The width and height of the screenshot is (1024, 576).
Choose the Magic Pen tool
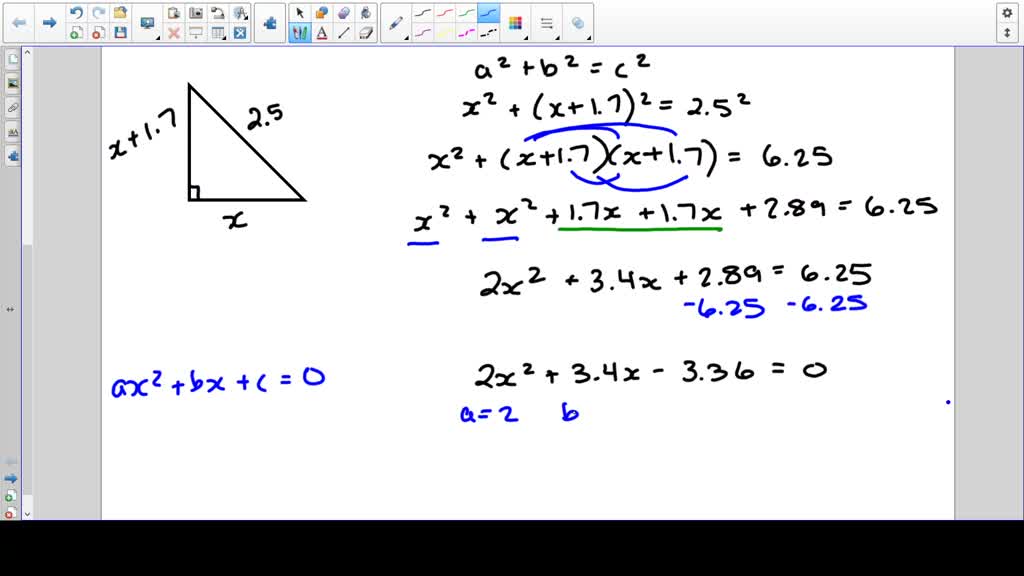click(344, 13)
